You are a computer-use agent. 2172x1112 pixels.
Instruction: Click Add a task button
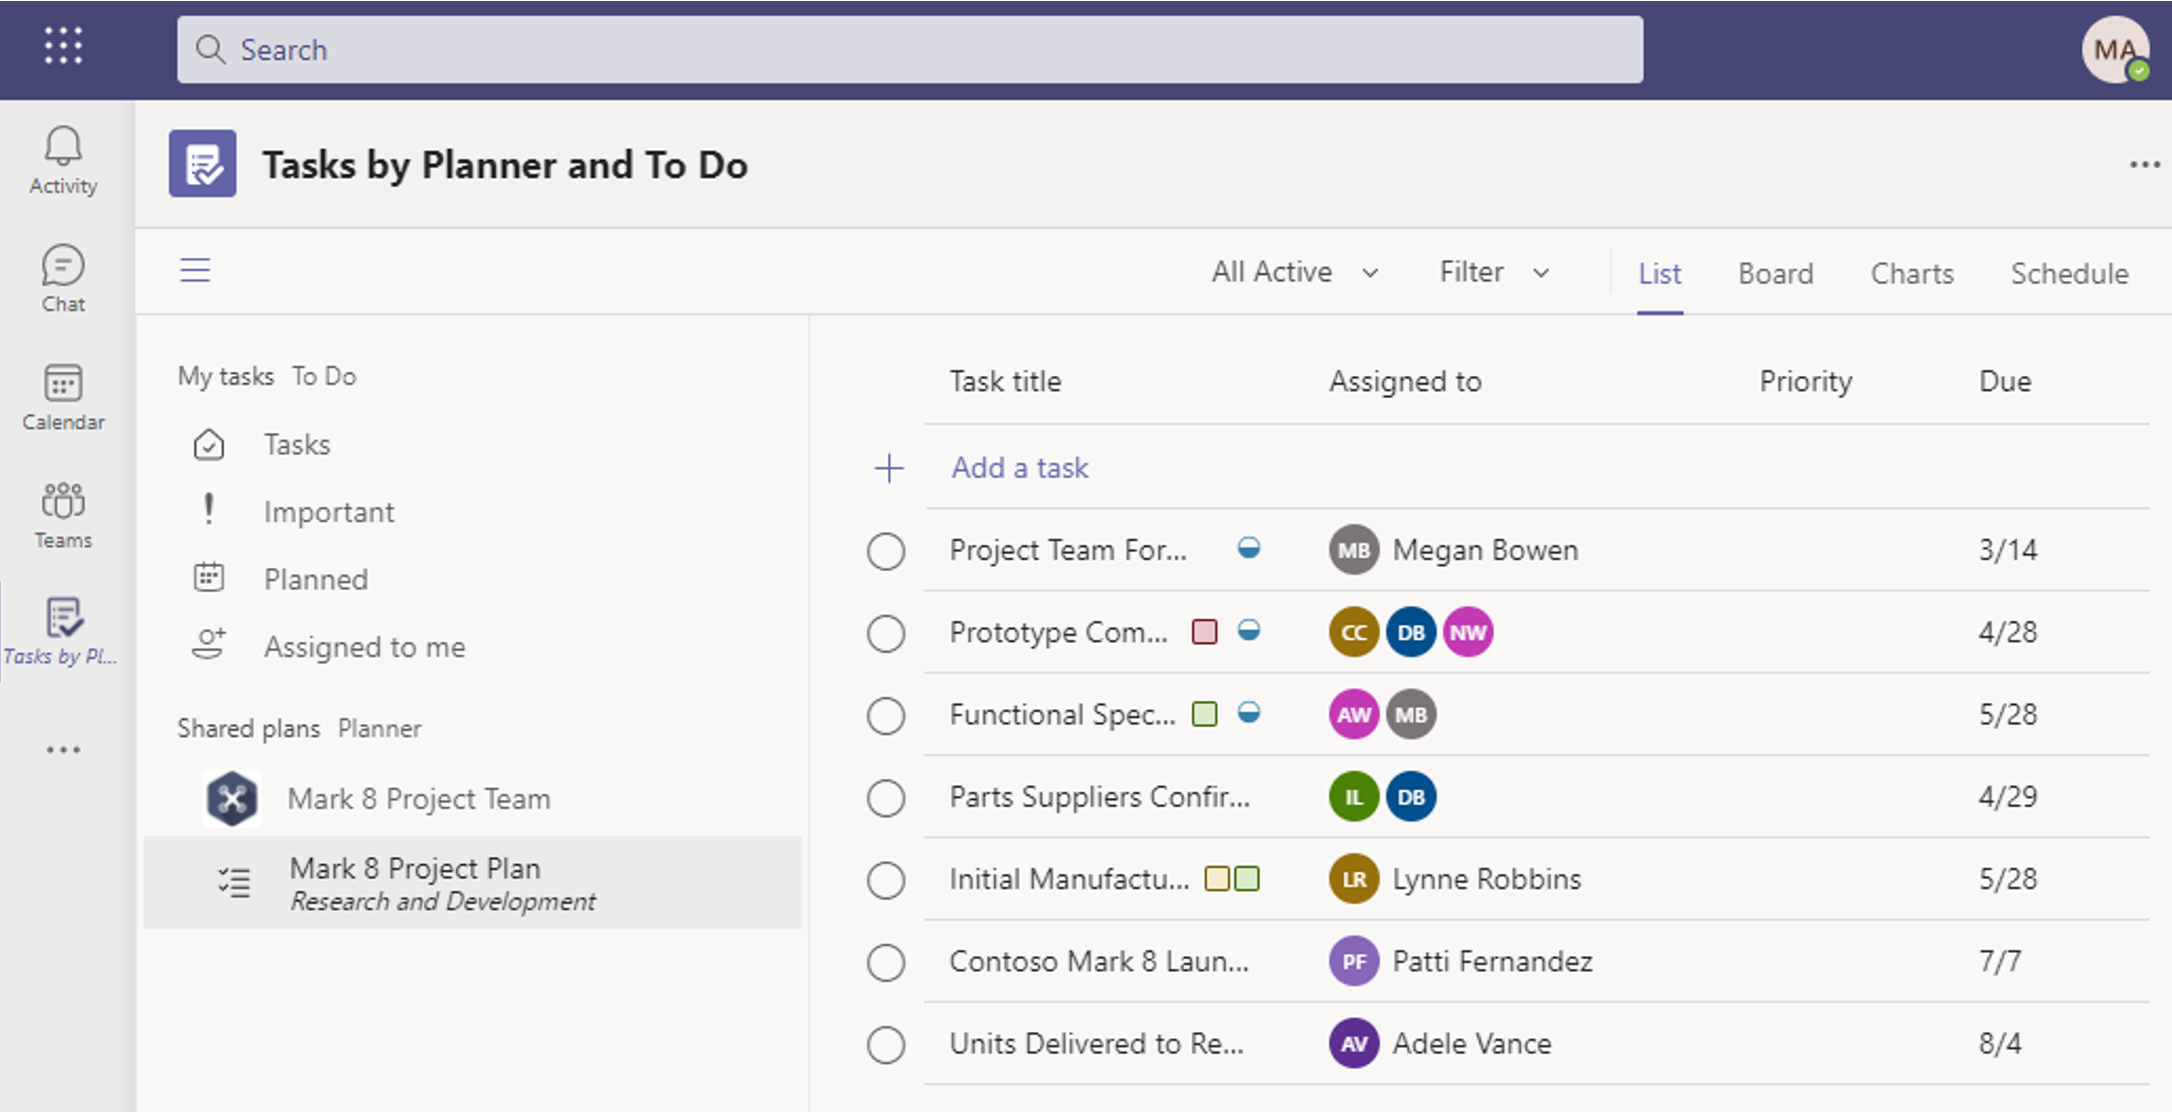(x=1019, y=467)
